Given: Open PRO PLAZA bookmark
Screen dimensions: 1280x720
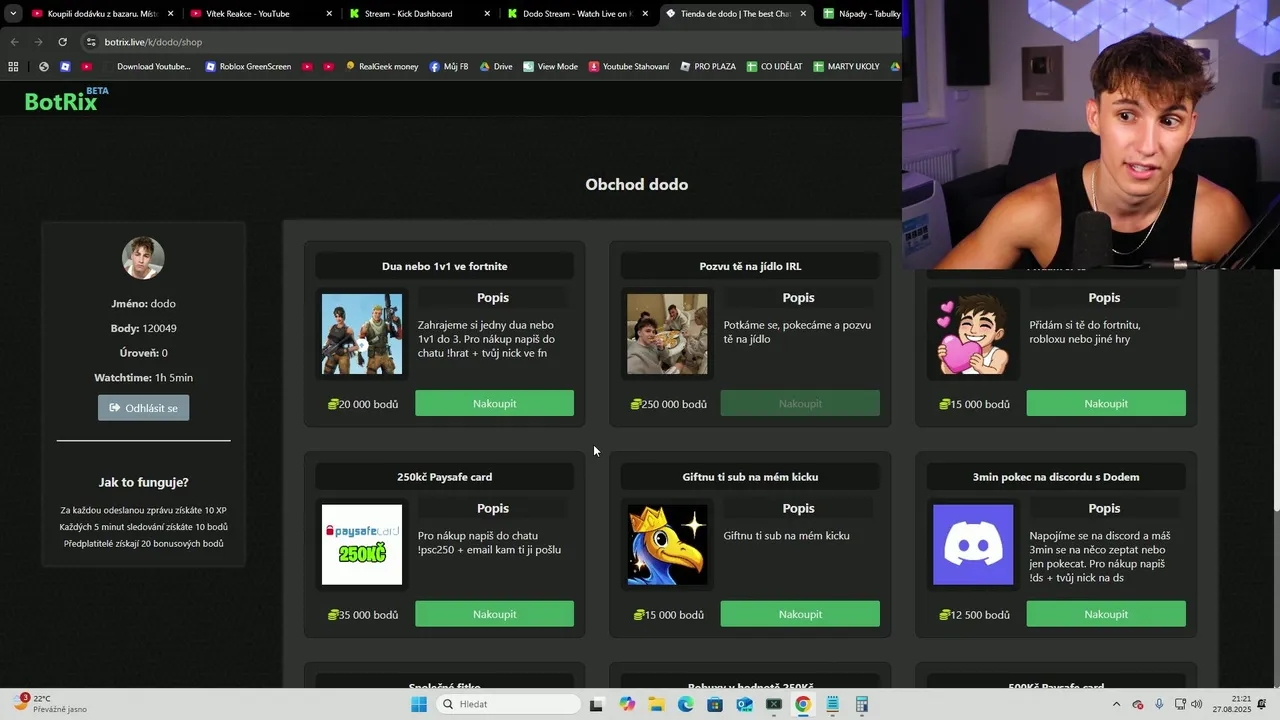Looking at the screenshot, I should tap(708, 67).
